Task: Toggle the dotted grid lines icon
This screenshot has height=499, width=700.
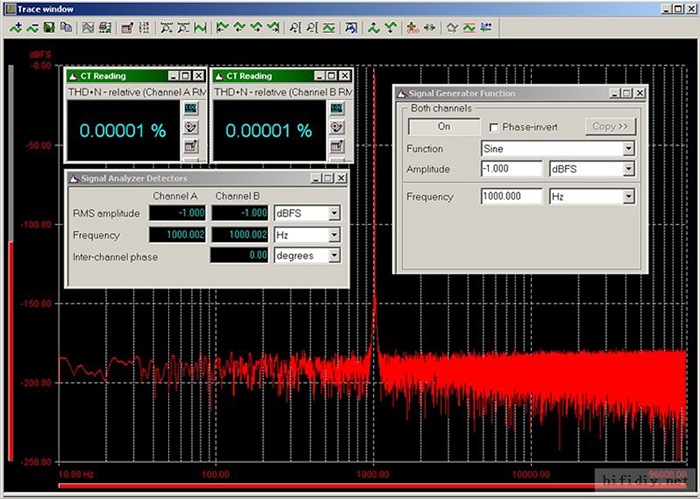Action: (x=144, y=28)
